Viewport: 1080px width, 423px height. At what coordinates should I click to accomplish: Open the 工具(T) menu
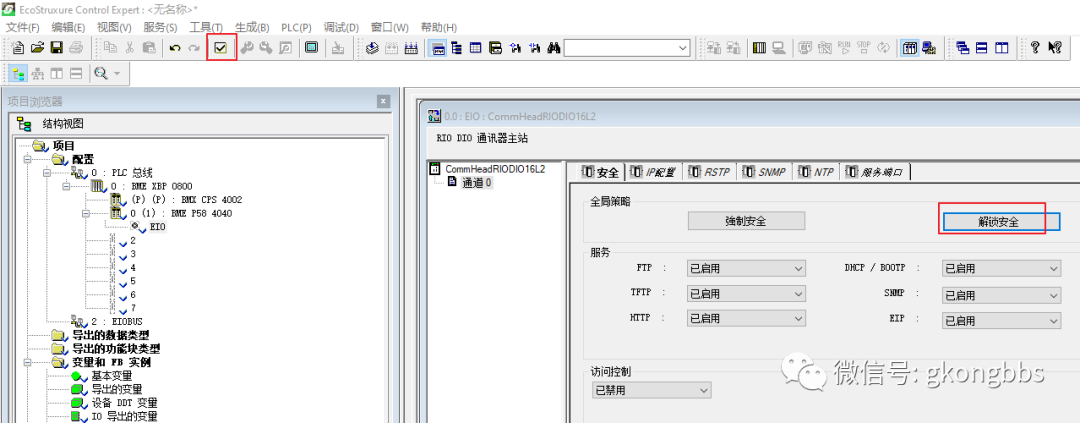[x=206, y=28]
